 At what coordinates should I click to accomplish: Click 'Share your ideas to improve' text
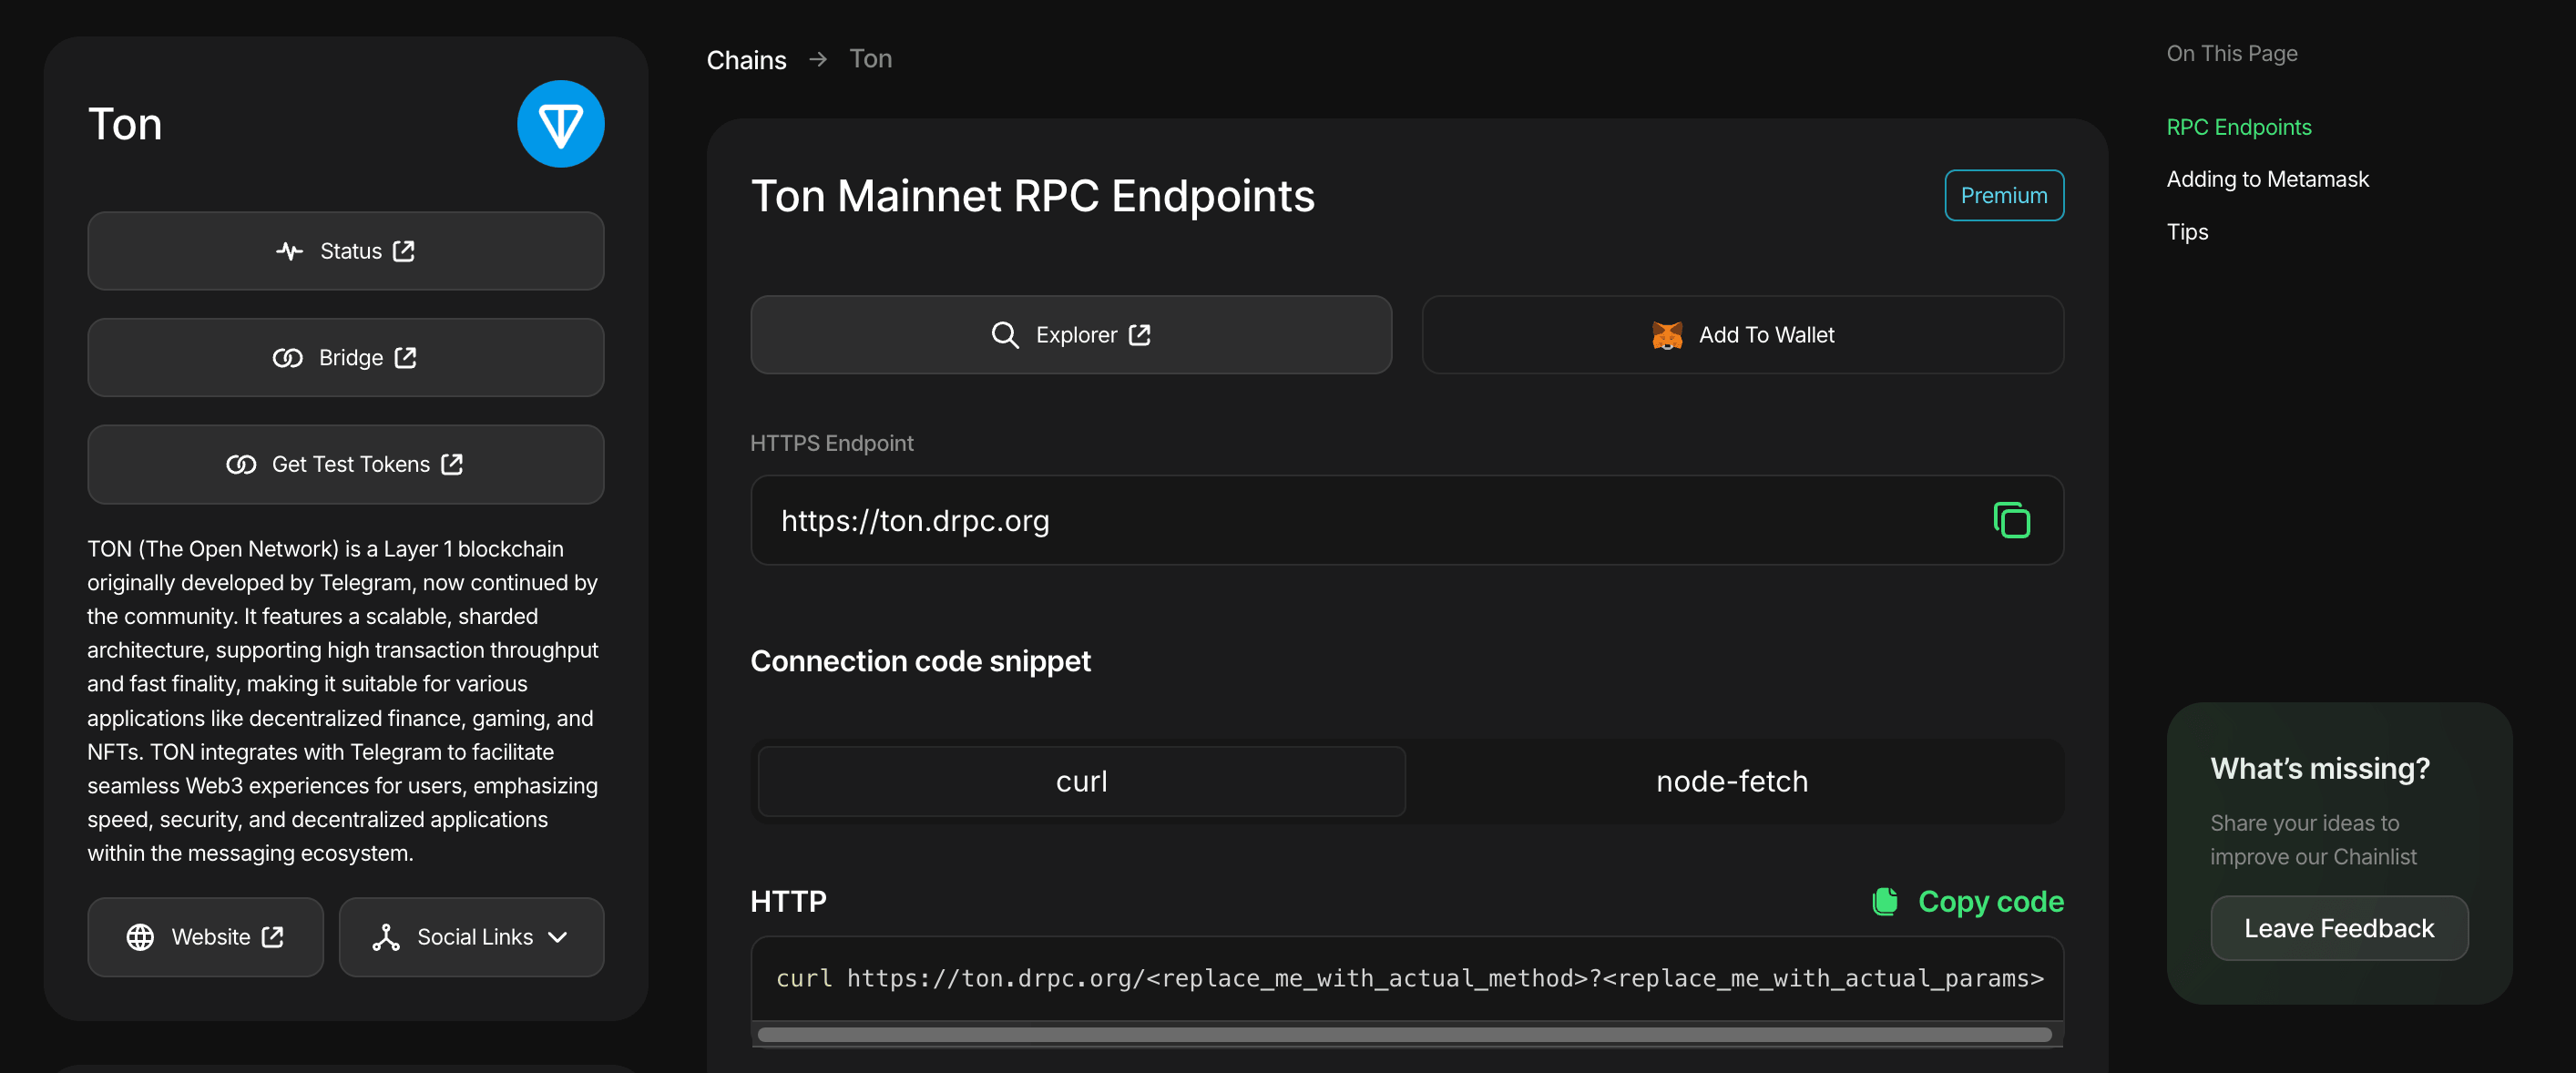(2313, 839)
